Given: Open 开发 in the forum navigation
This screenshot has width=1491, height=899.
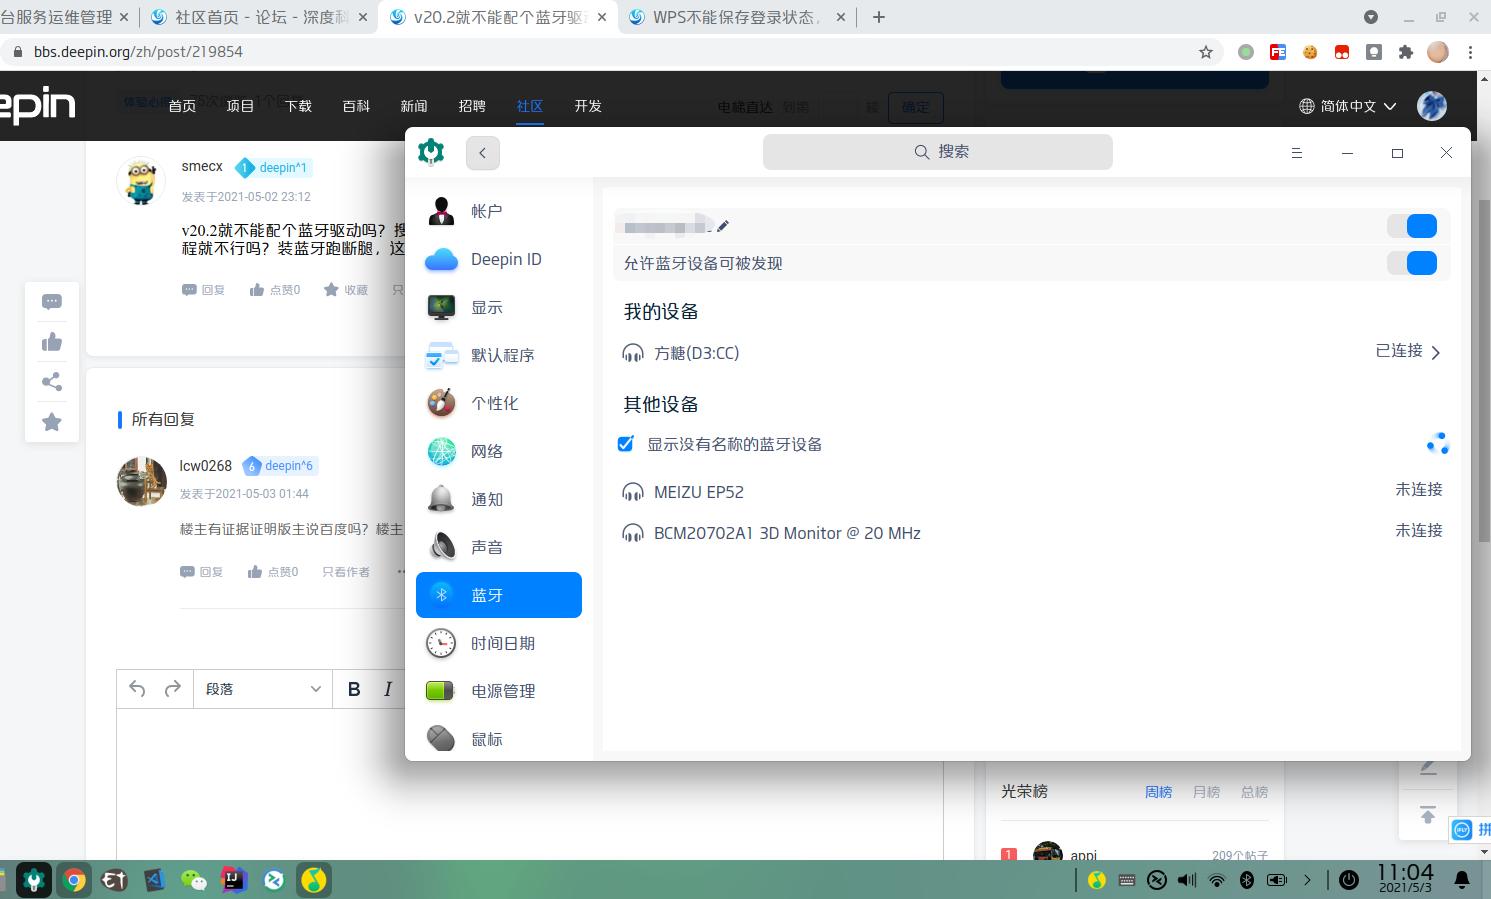Looking at the screenshot, I should 588,106.
